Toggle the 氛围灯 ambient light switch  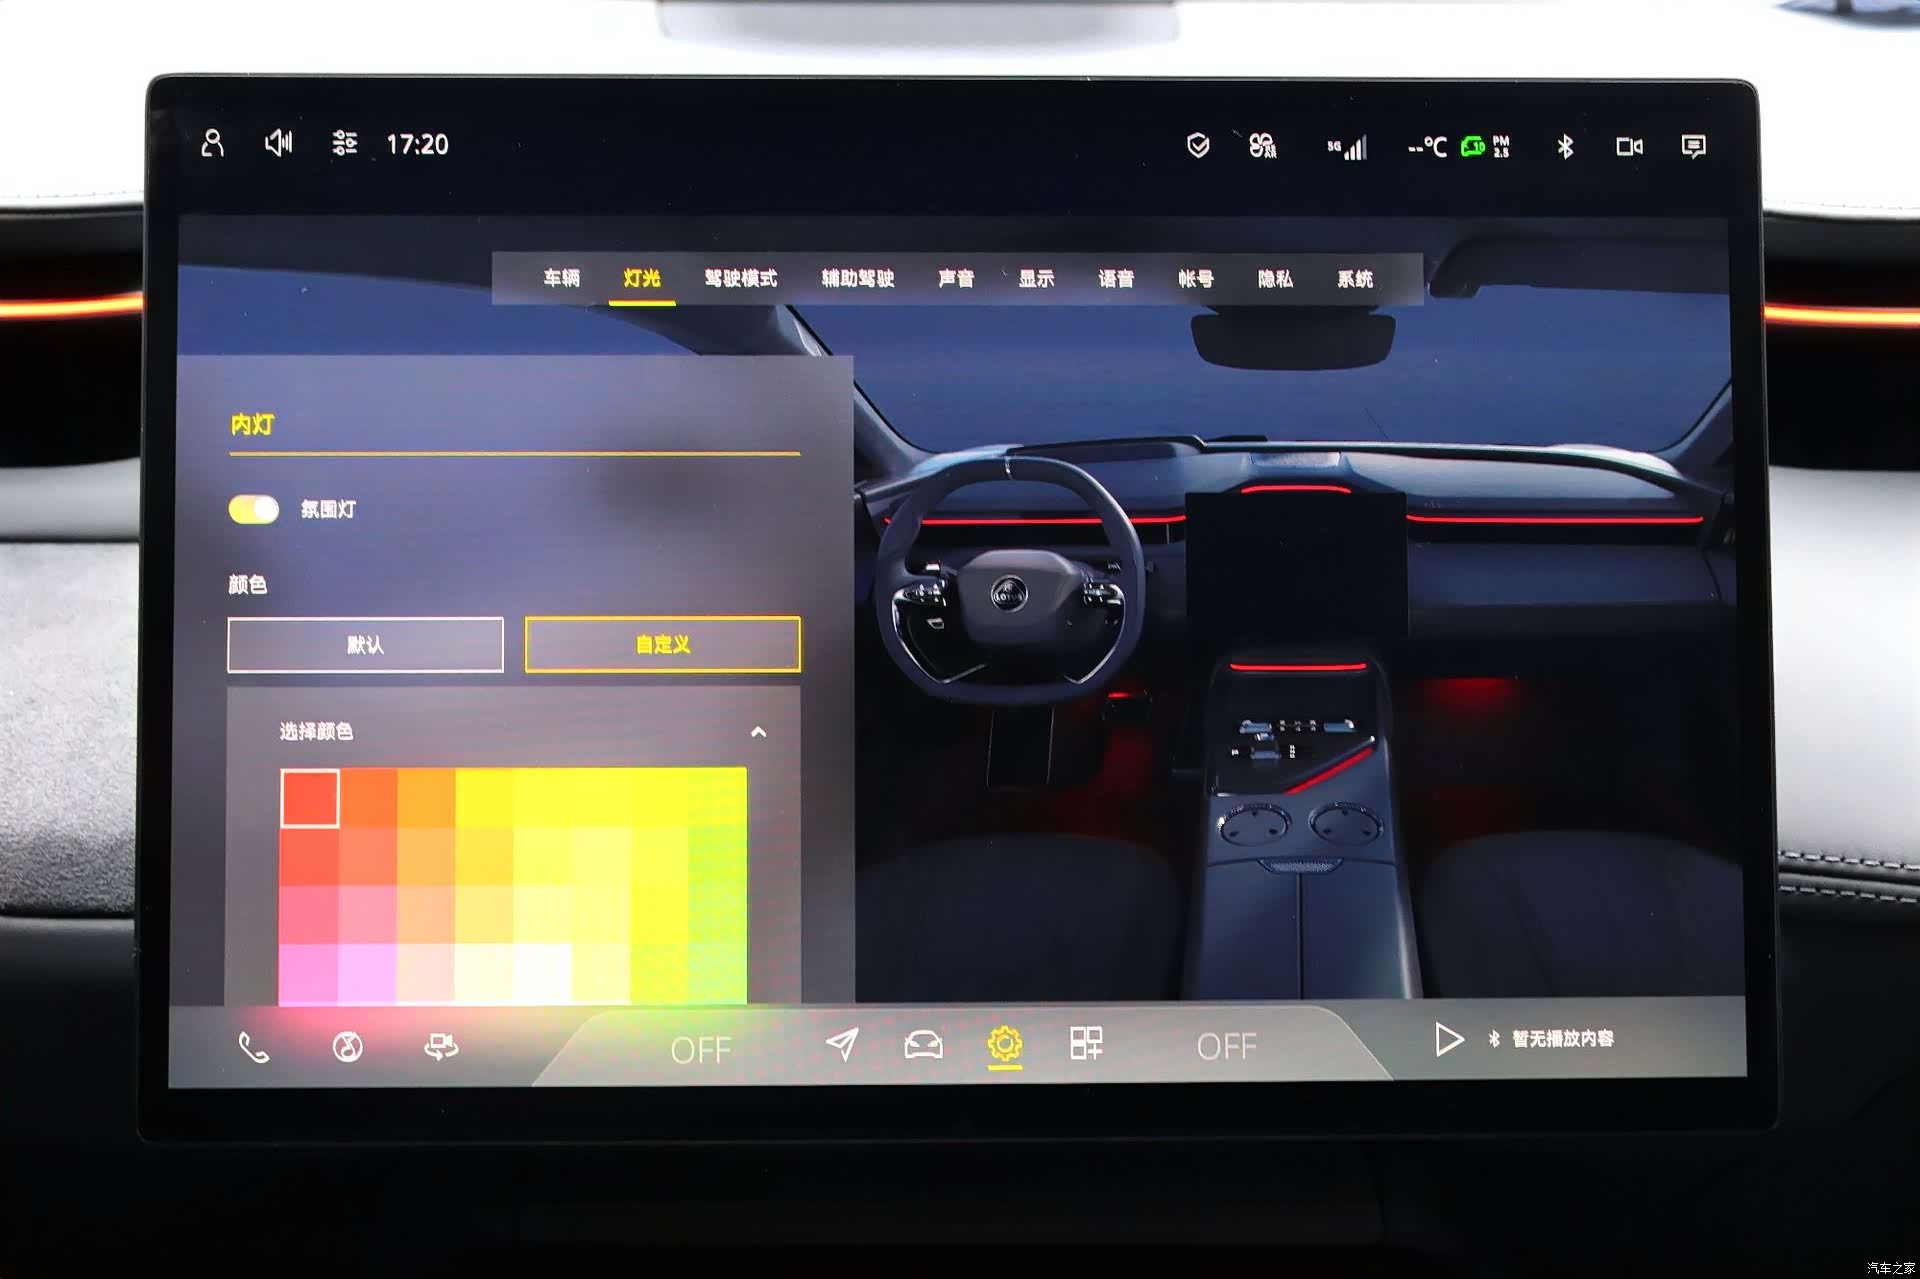click(x=254, y=509)
